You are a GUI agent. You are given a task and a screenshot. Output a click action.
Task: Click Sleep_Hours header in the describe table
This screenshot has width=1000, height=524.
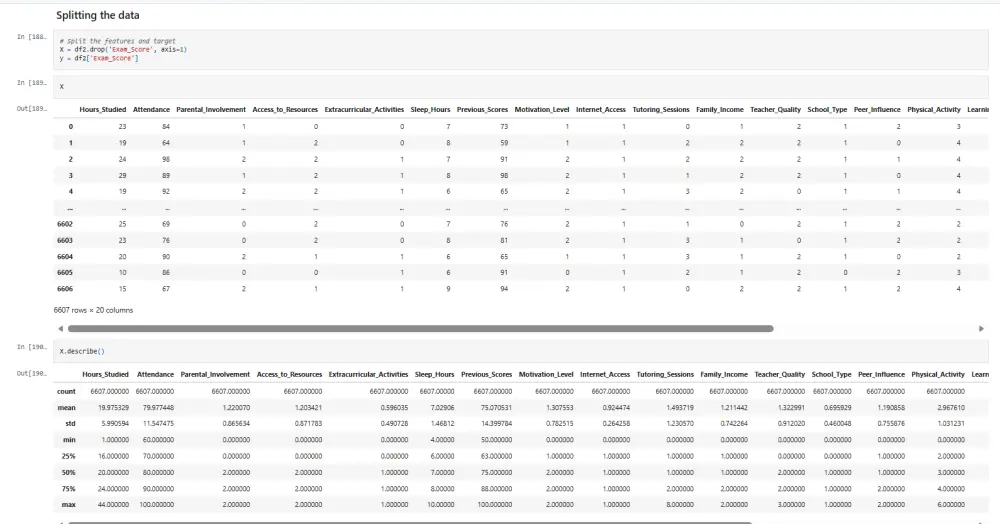[434, 375]
